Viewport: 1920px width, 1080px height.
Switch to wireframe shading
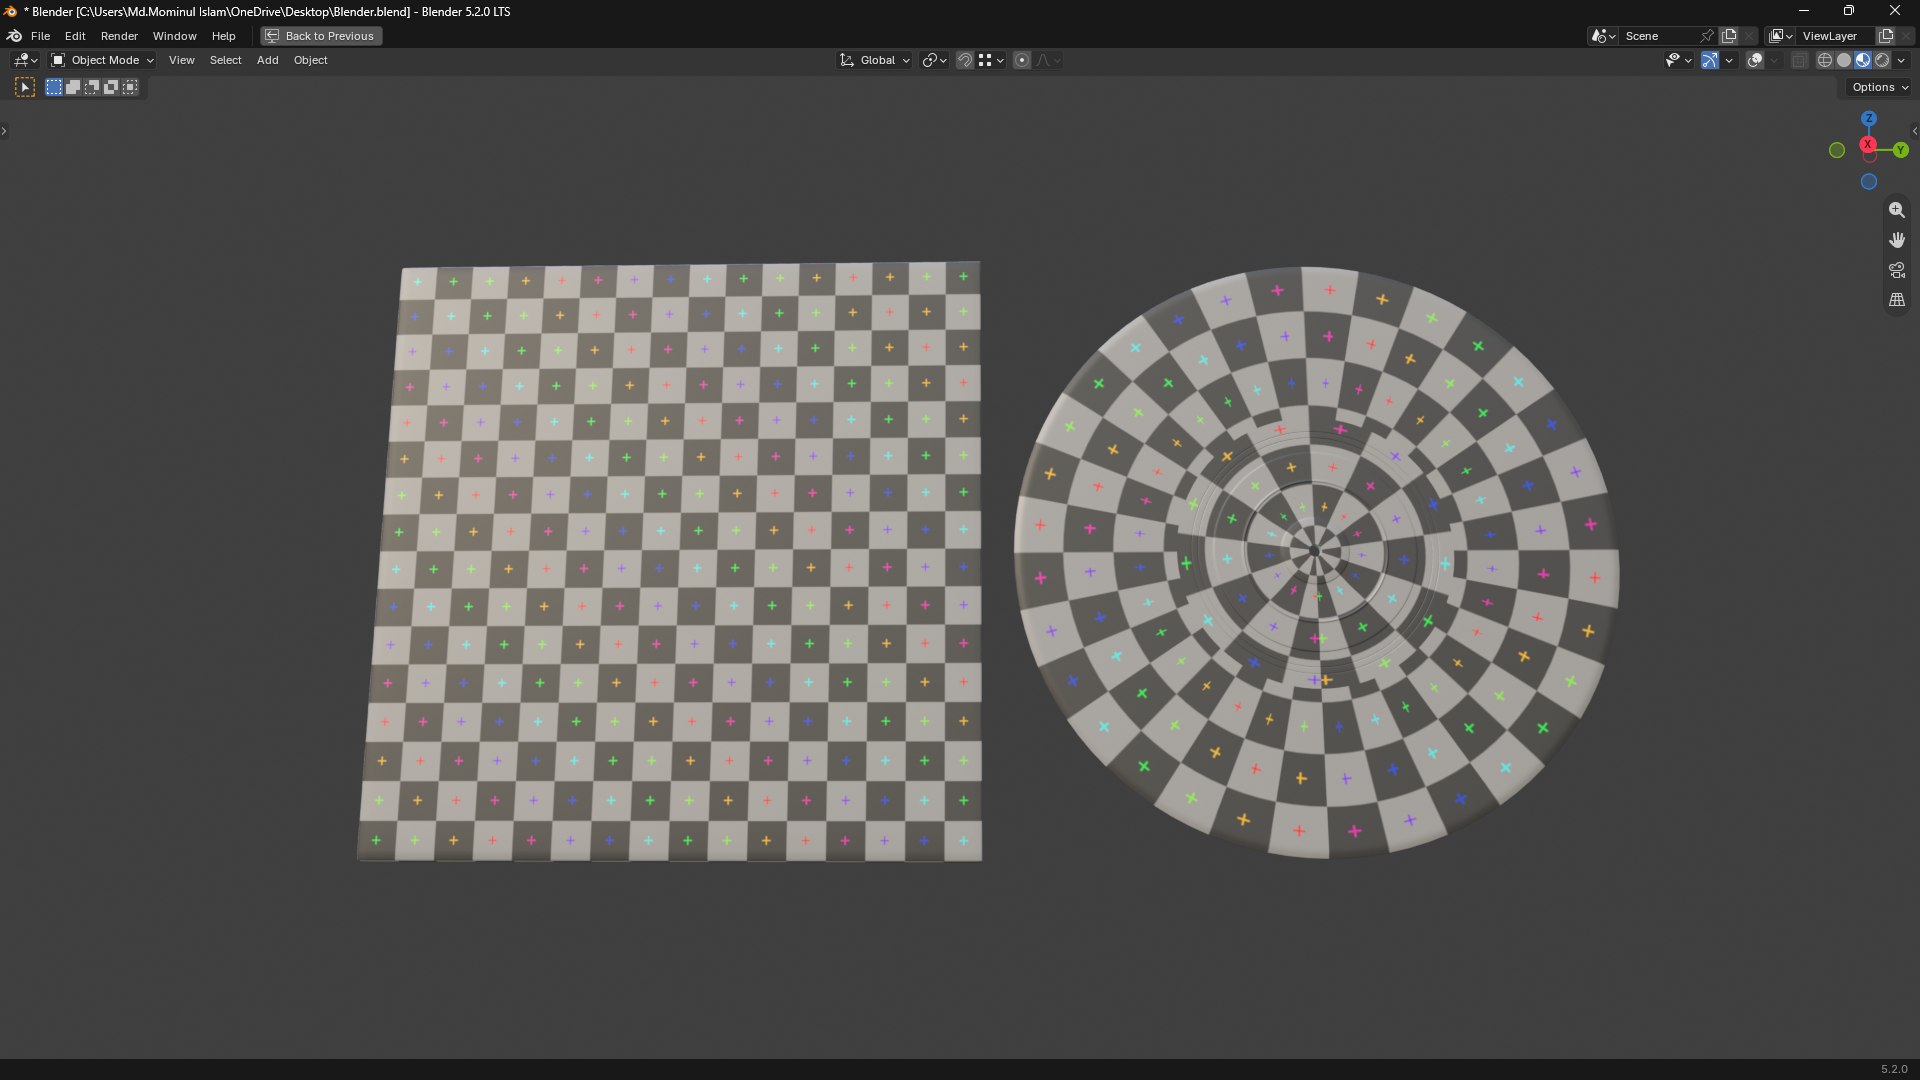click(x=1825, y=61)
